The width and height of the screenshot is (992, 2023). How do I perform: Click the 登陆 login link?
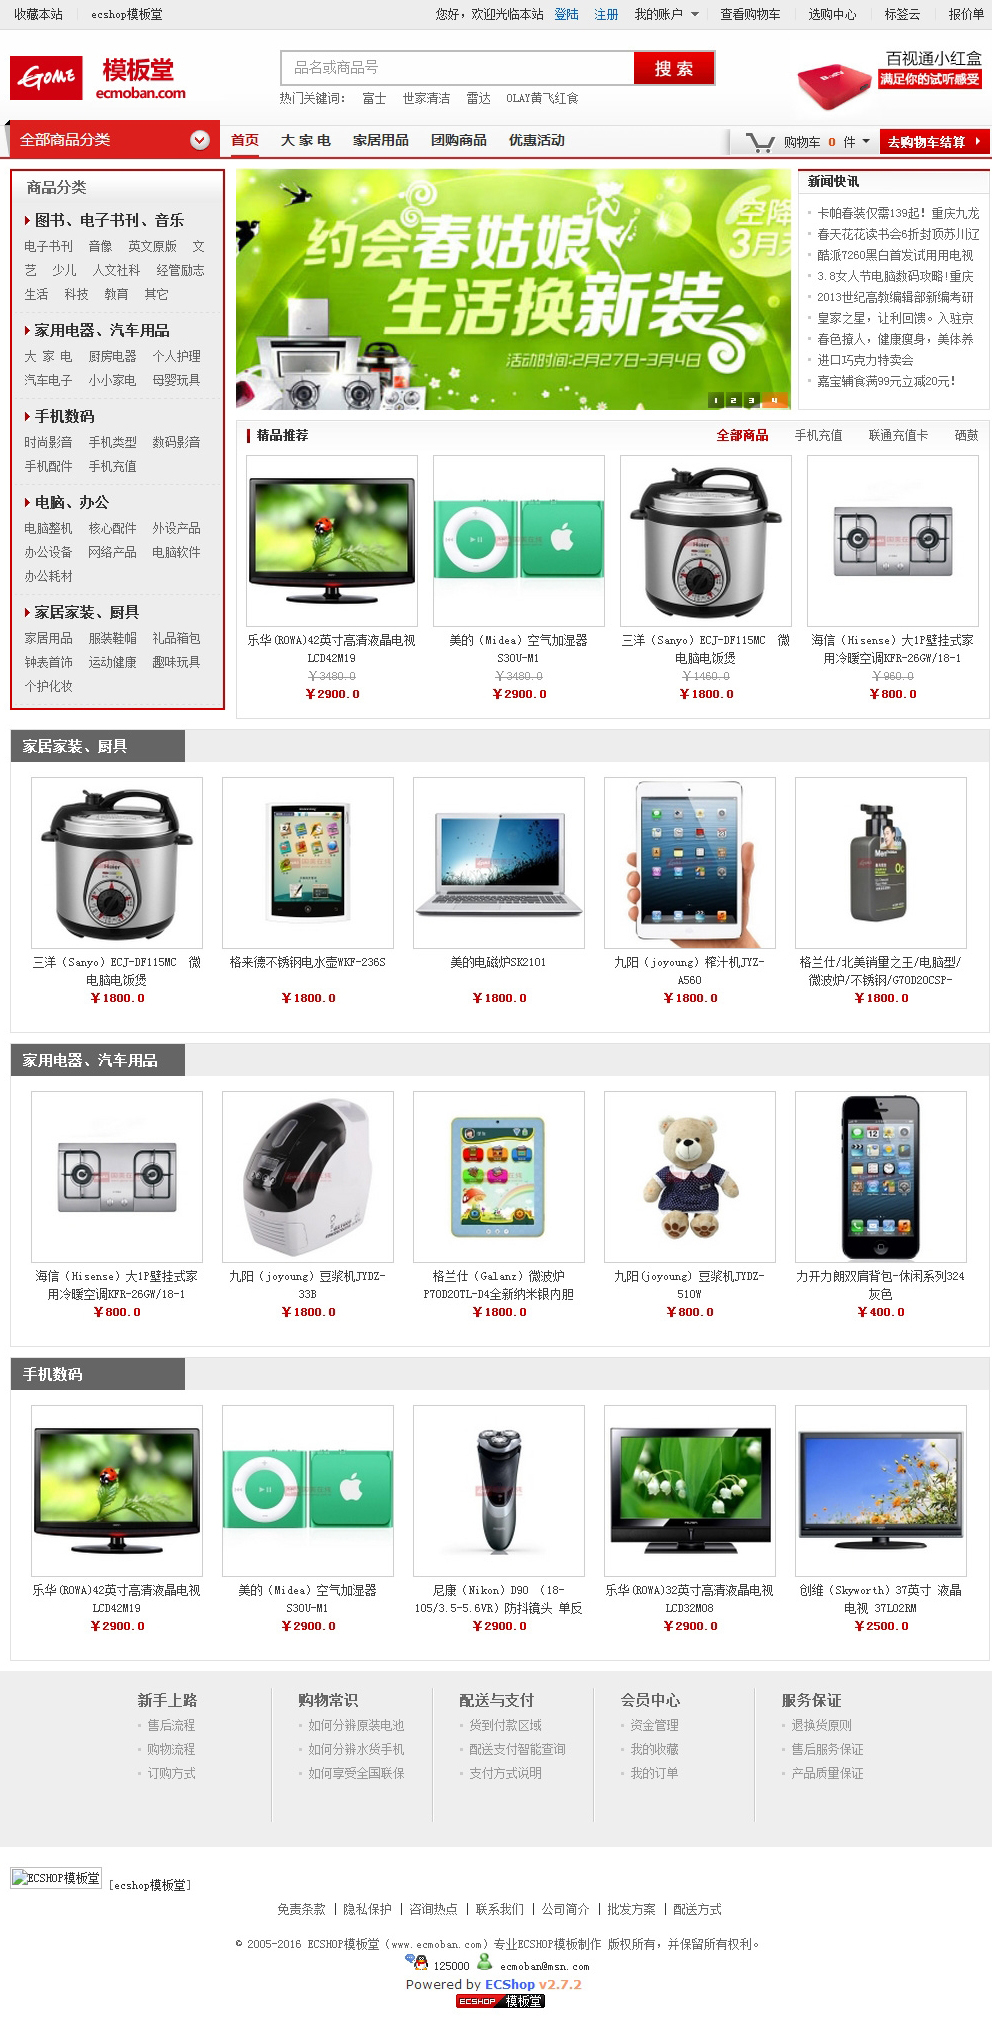[566, 14]
